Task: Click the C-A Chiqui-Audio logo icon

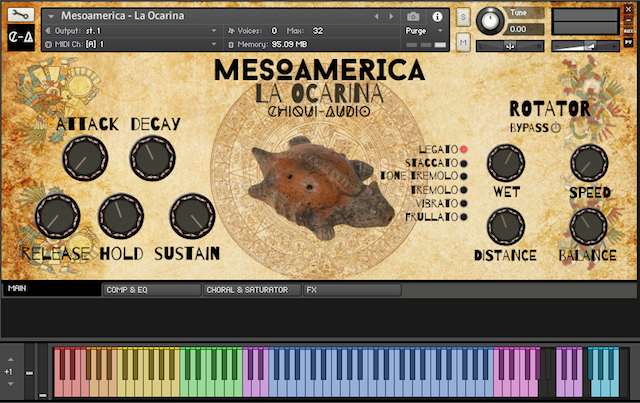Action: pyautogui.click(x=21, y=38)
